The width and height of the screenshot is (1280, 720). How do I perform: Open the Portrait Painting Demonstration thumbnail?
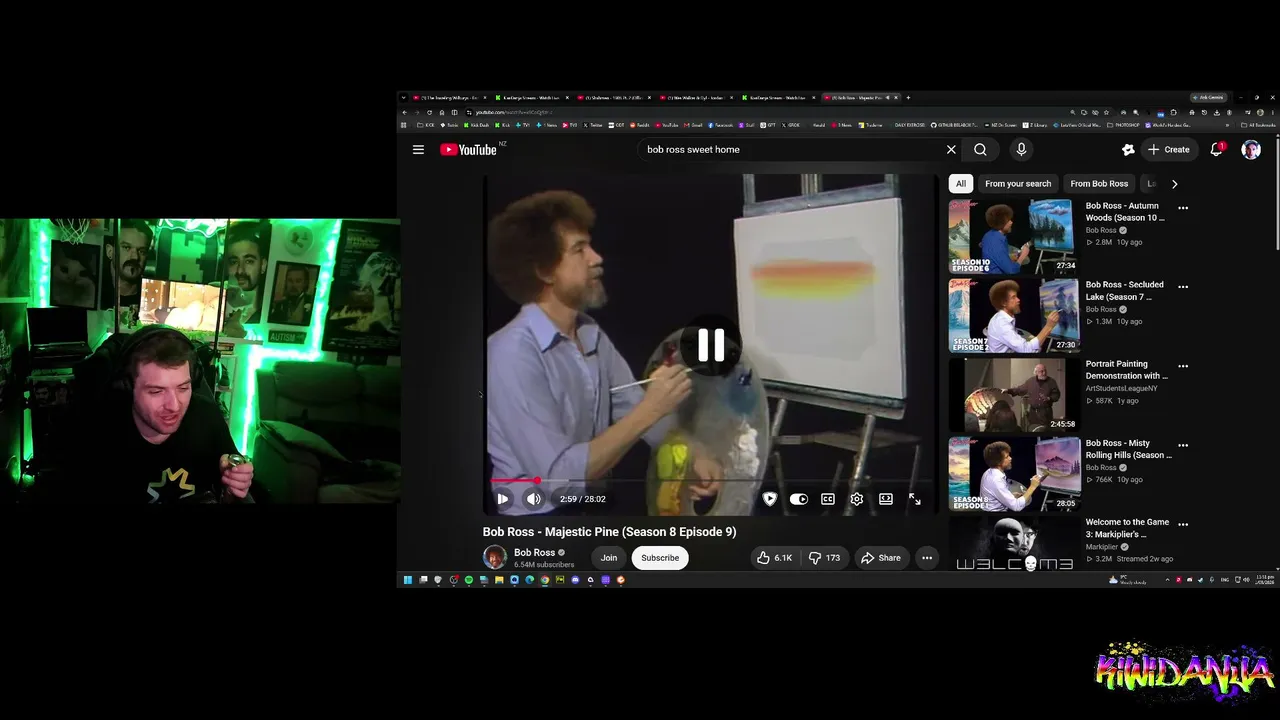click(1014, 394)
